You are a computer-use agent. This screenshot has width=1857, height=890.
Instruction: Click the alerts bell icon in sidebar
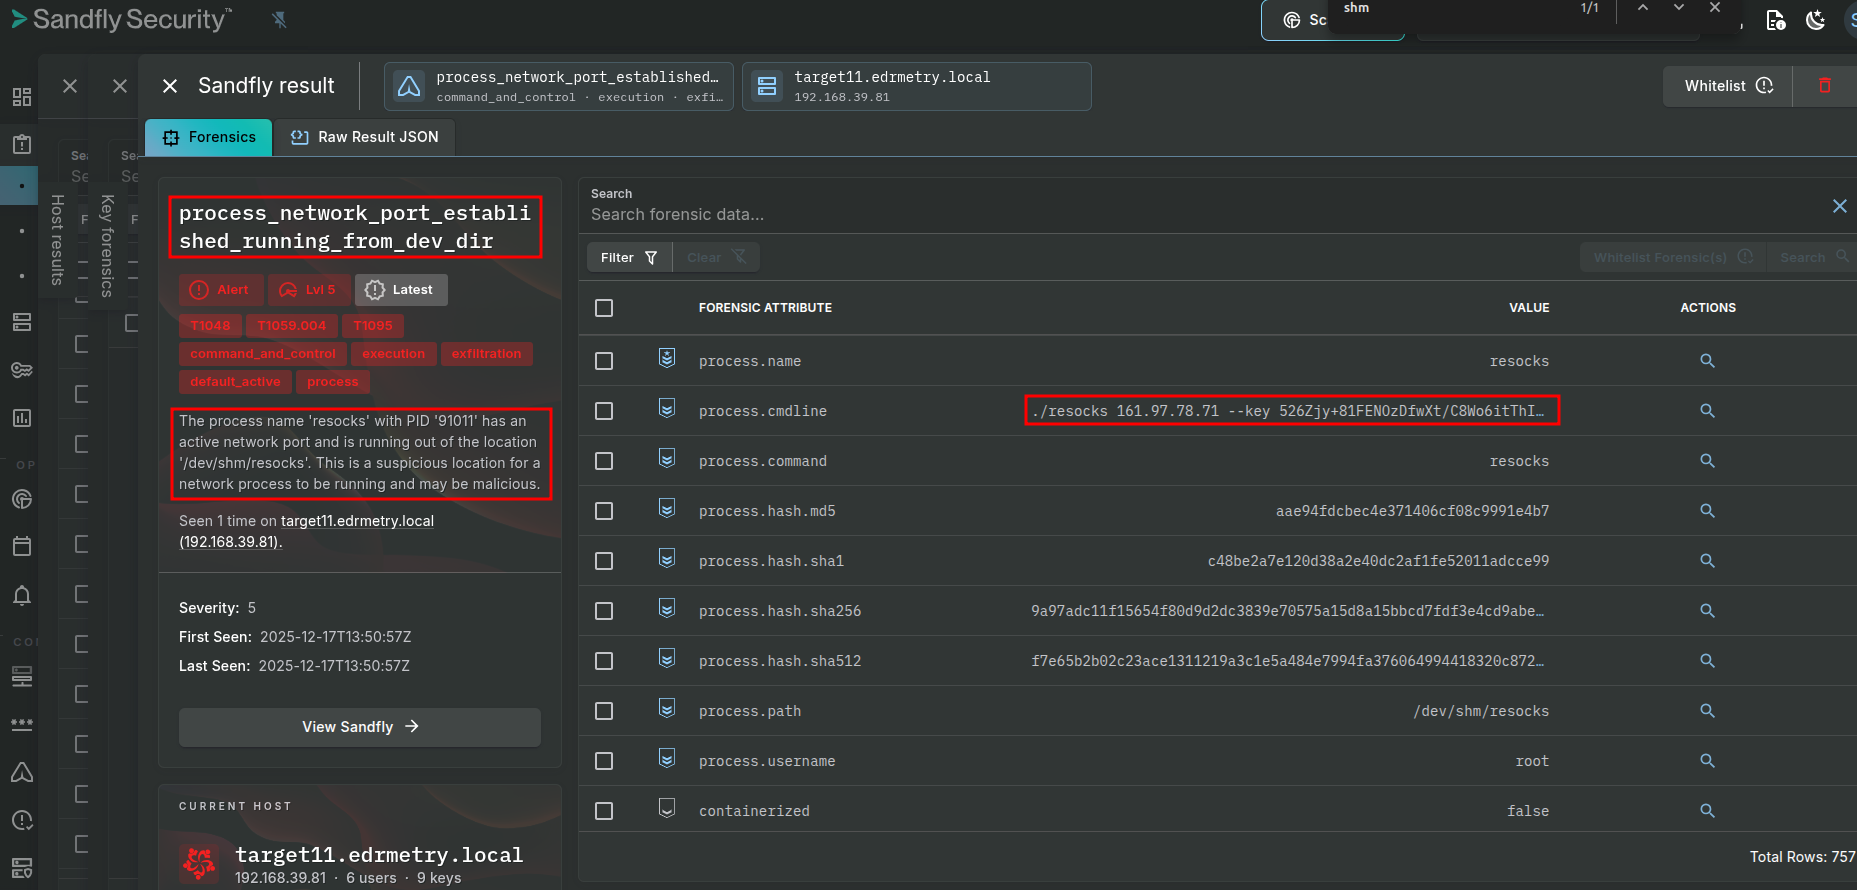point(22,596)
